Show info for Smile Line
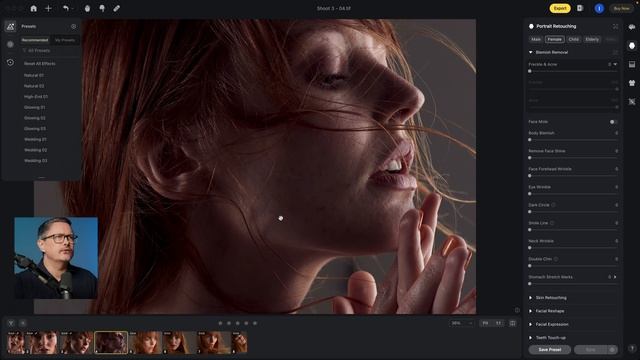The height and width of the screenshot is (360, 640). [552, 223]
